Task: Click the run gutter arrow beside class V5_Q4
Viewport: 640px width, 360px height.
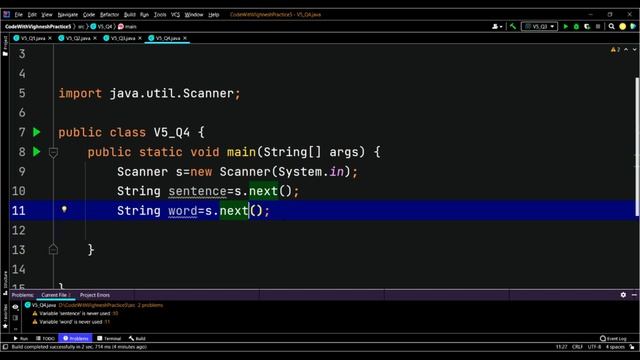Action: point(37,132)
